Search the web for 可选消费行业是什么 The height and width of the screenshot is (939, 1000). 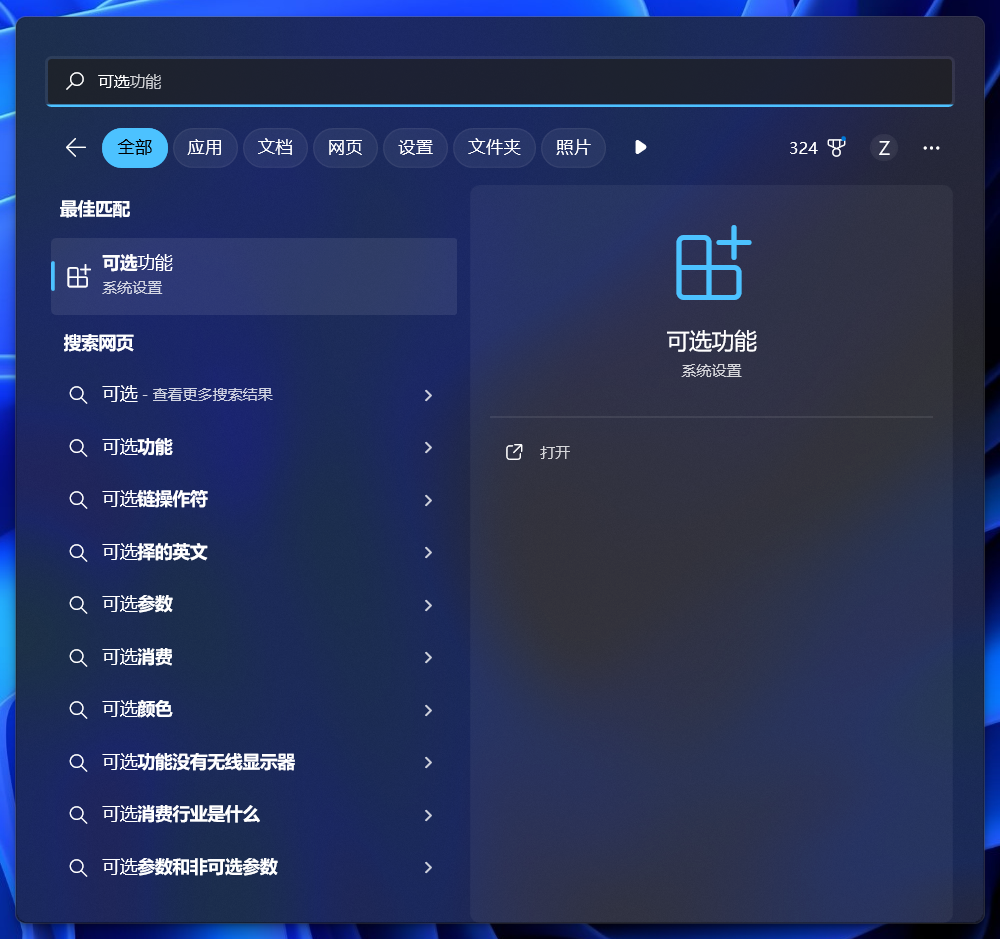pos(181,815)
